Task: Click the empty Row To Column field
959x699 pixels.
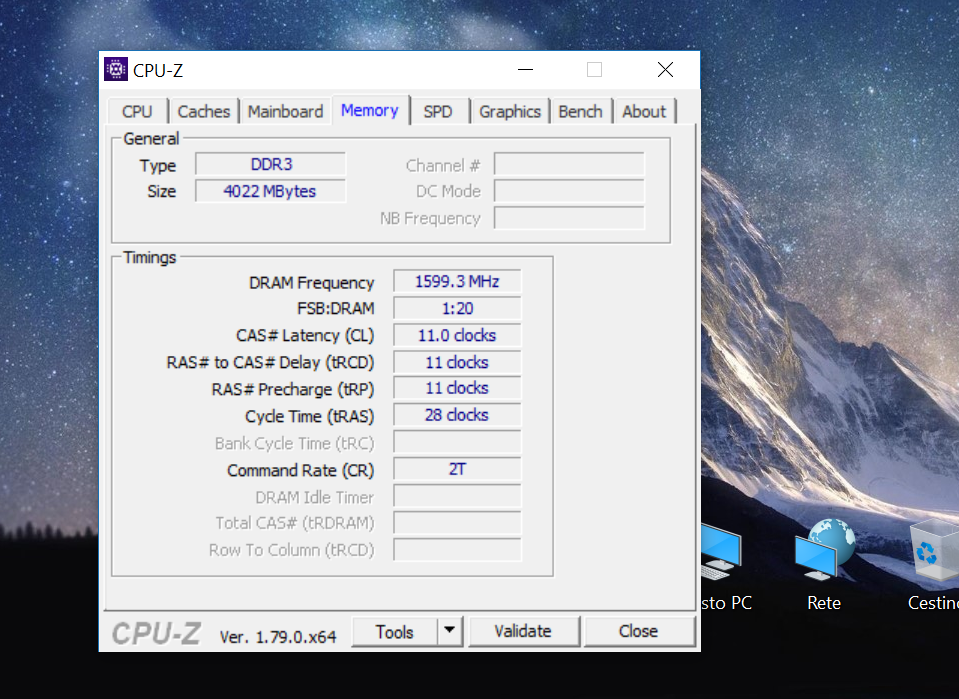Action: click(x=457, y=550)
